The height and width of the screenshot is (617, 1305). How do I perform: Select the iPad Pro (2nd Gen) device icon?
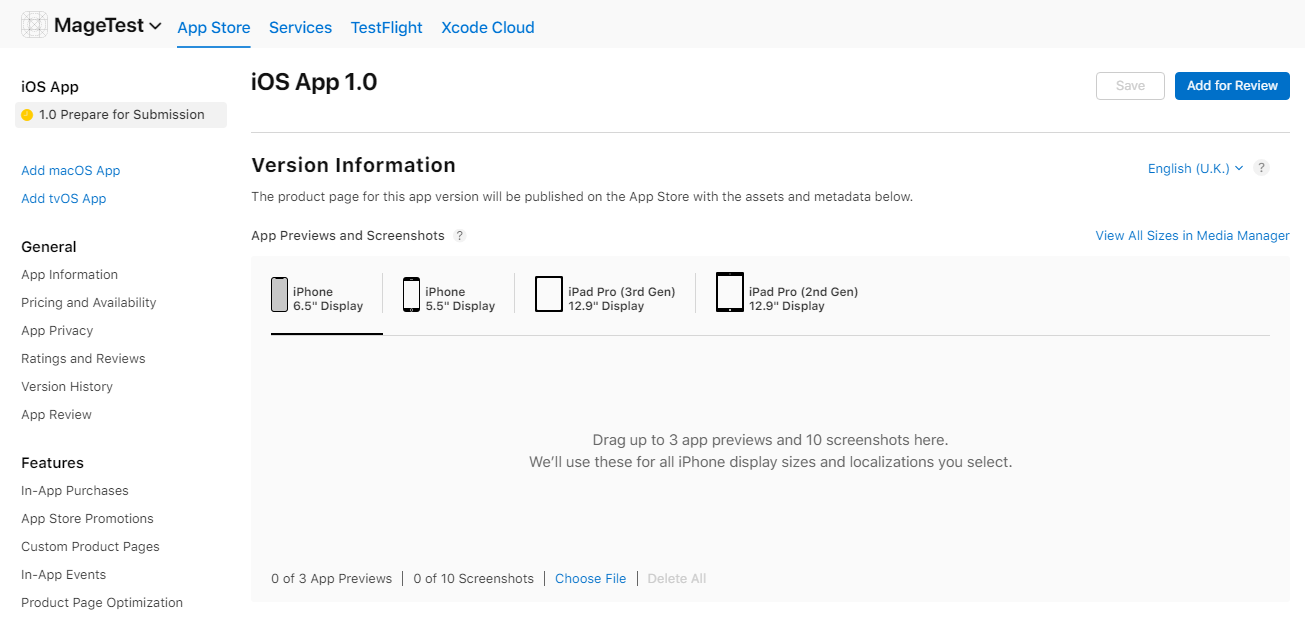click(x=729, y=292)
